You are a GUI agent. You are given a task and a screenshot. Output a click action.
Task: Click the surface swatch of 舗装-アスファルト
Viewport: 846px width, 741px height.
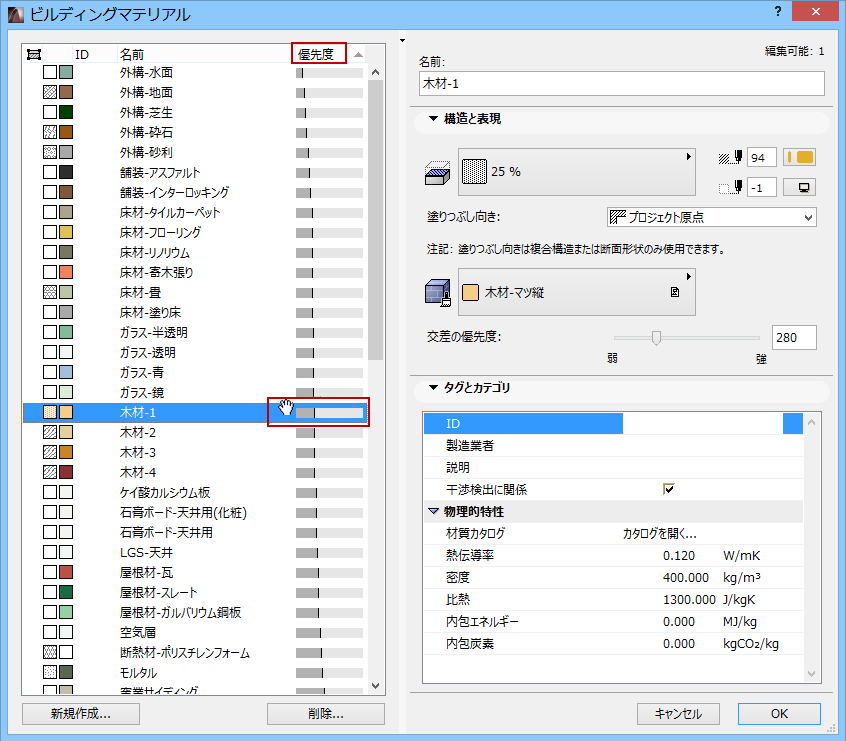click(66, 172)
